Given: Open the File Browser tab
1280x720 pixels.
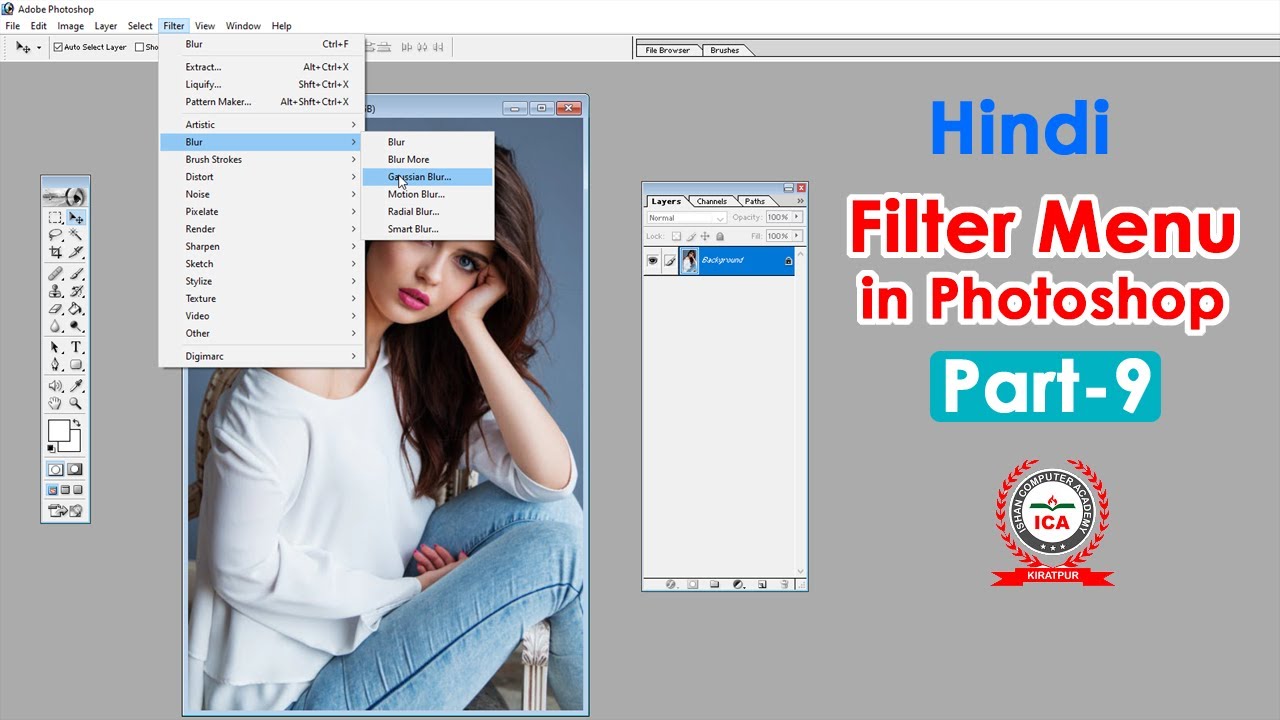Looking at the screenshot, I should point(668,50).
